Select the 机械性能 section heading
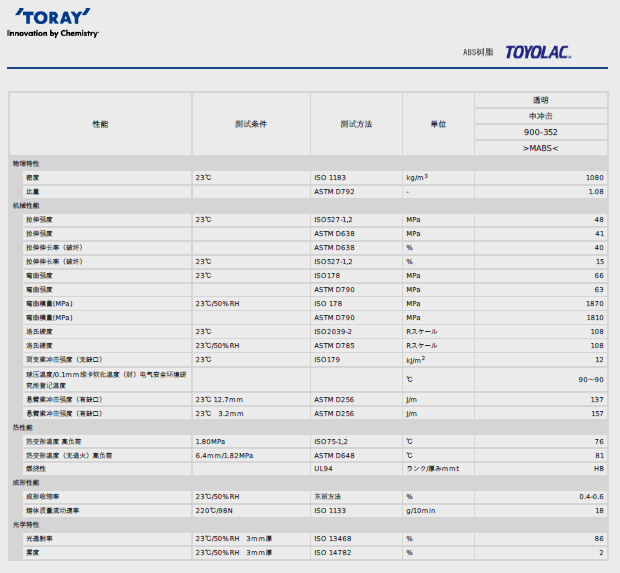This screenshot has width=620, height=573. (x=26, y=205)
